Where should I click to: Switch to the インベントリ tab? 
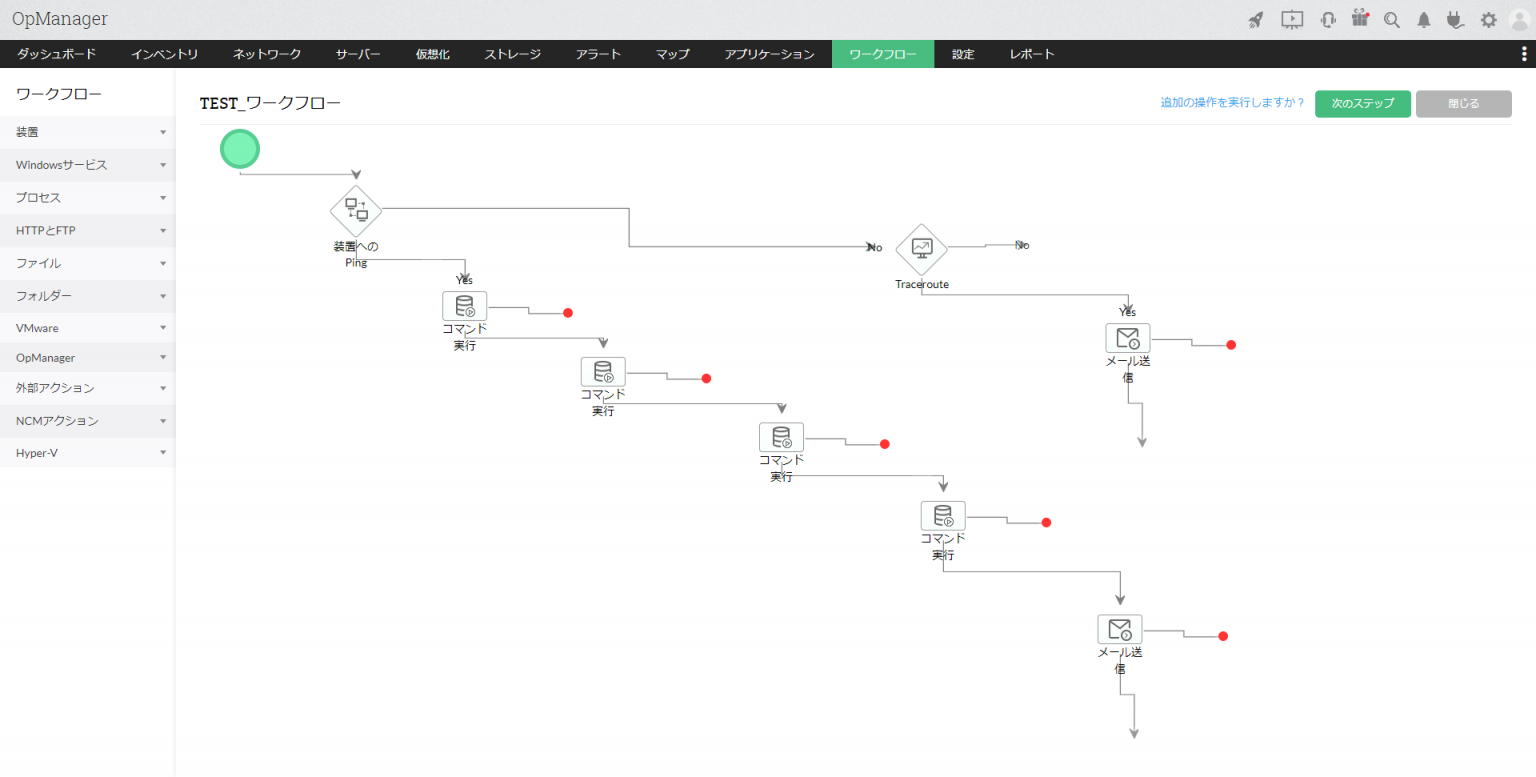[165, 54]
